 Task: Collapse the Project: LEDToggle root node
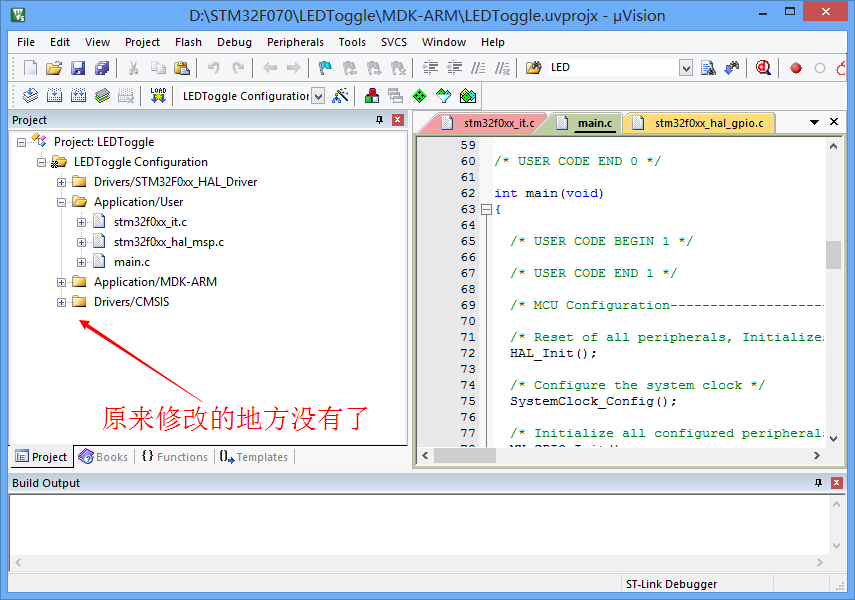coord(21,142)
